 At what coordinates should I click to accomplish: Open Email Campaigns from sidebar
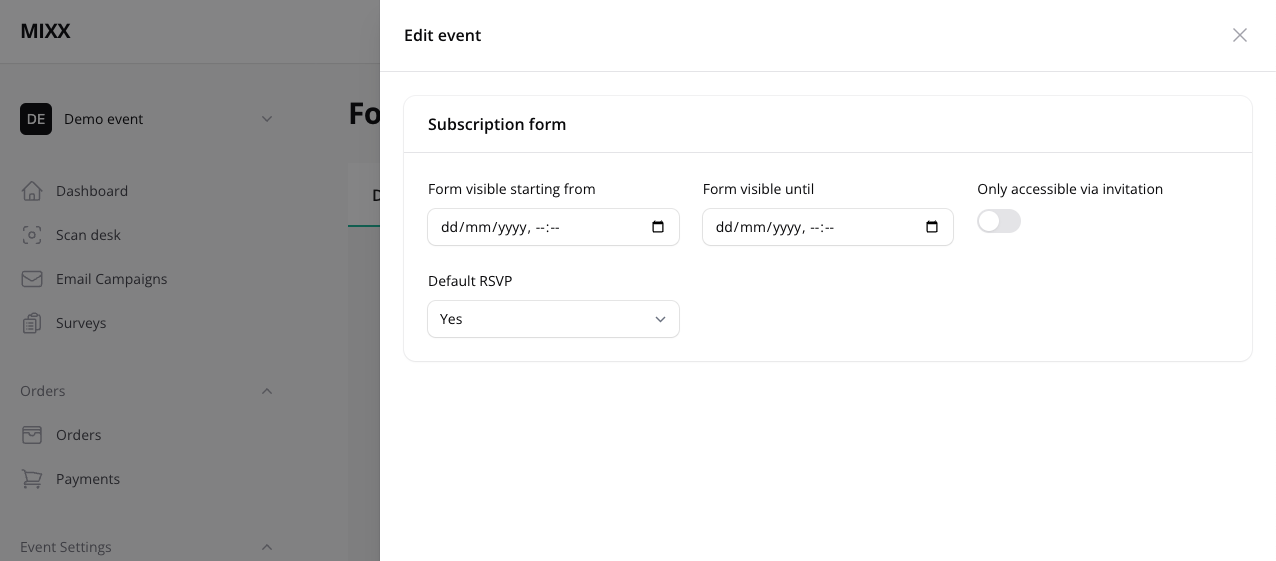111,279
